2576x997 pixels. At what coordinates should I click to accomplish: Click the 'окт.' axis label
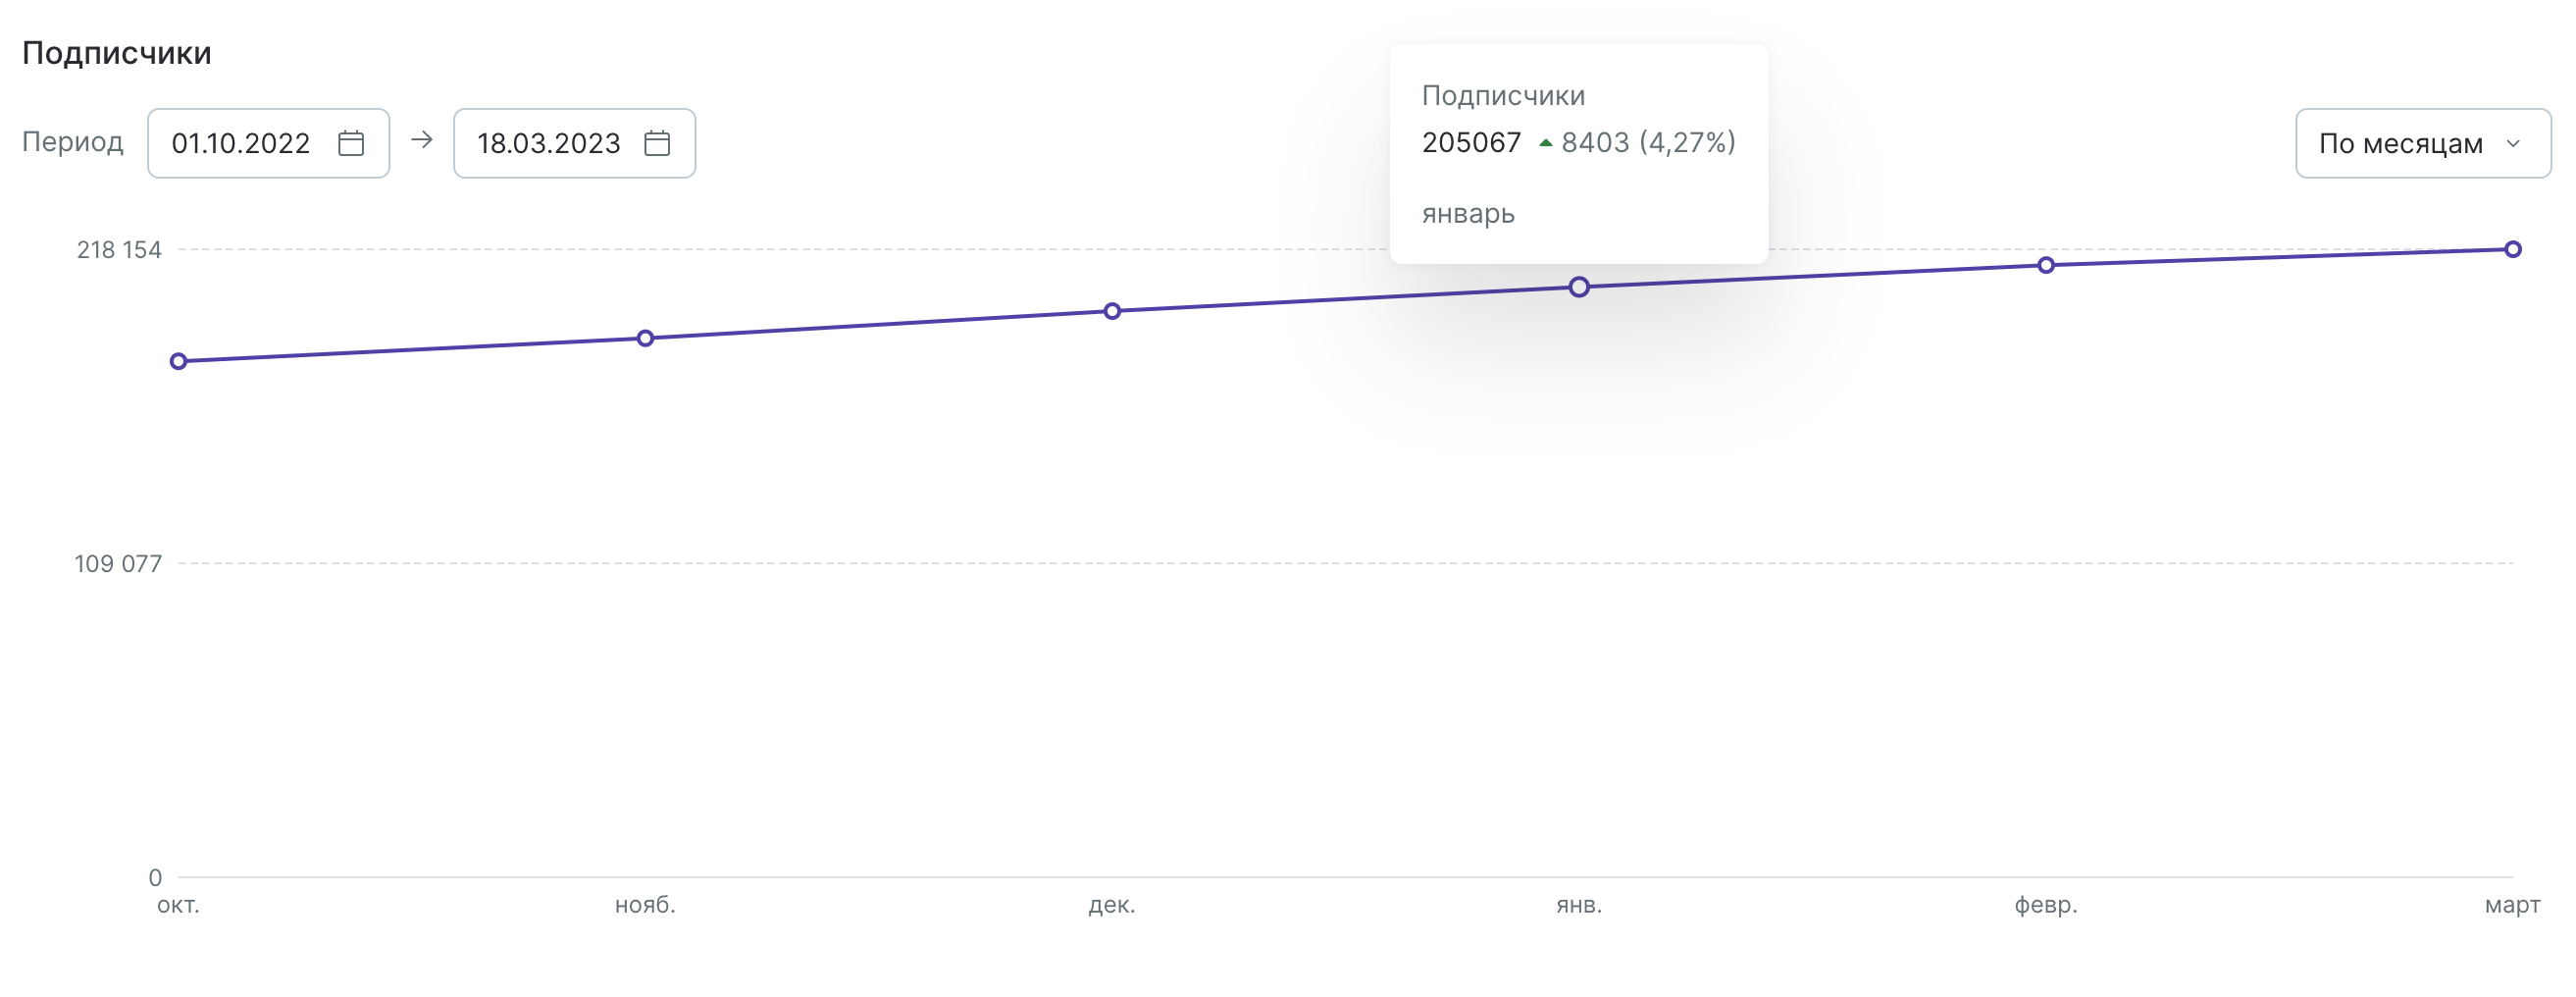click(178, 905)
